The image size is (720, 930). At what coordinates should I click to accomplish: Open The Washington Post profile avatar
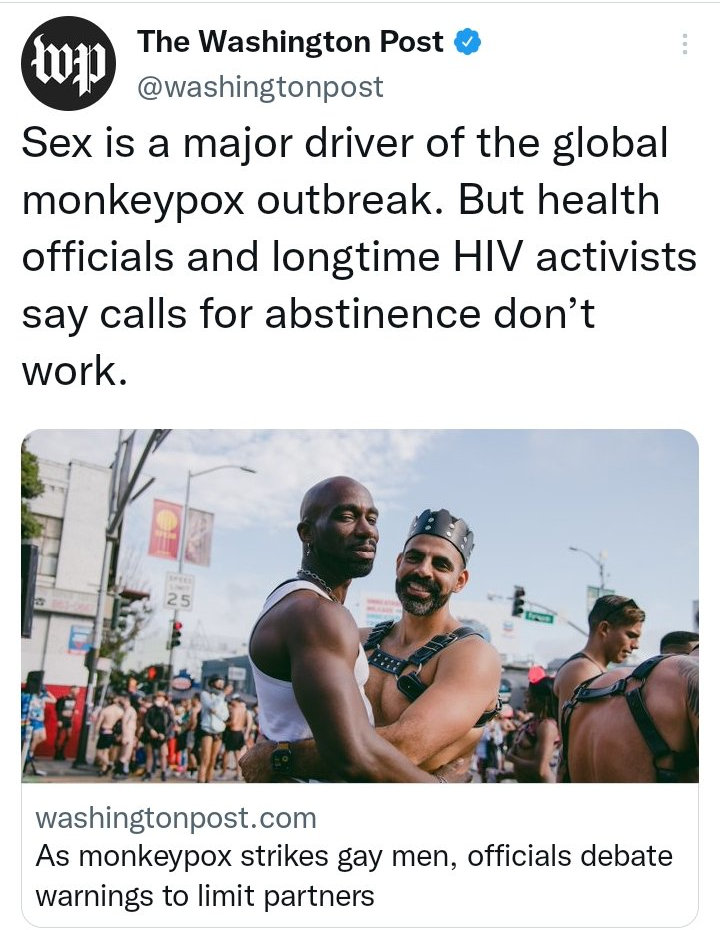tap(69, 63)
